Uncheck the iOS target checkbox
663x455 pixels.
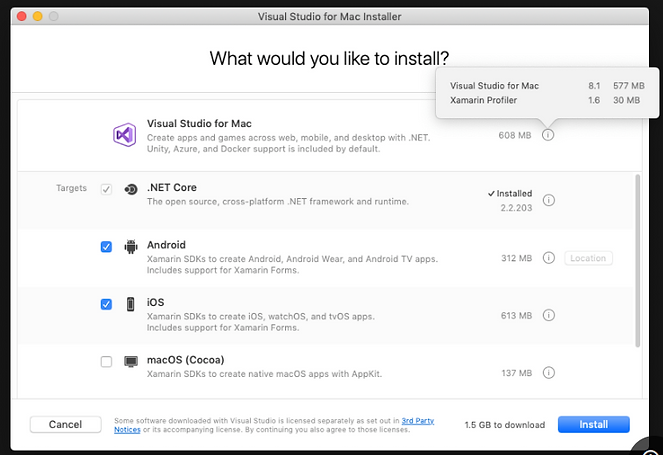tap(106, 304)
